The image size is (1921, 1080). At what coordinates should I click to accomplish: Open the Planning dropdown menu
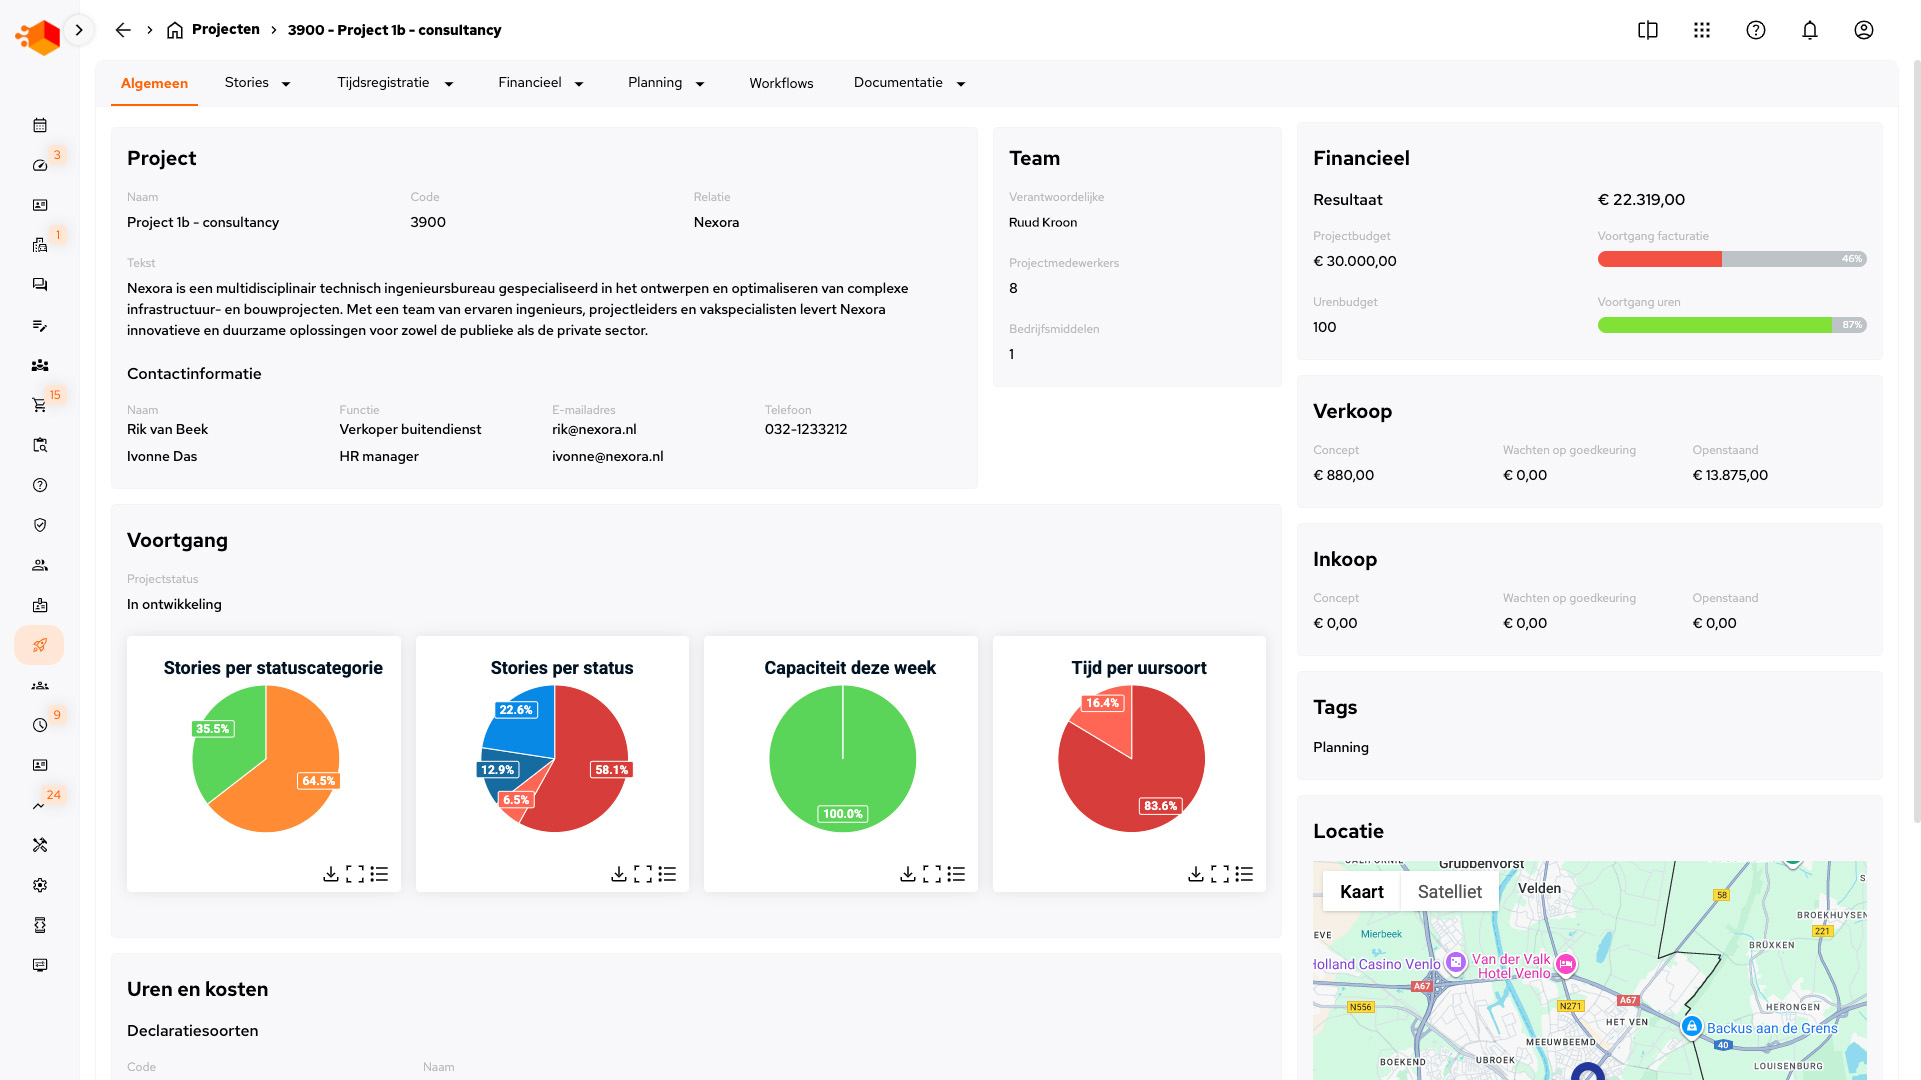coord(666,83)
